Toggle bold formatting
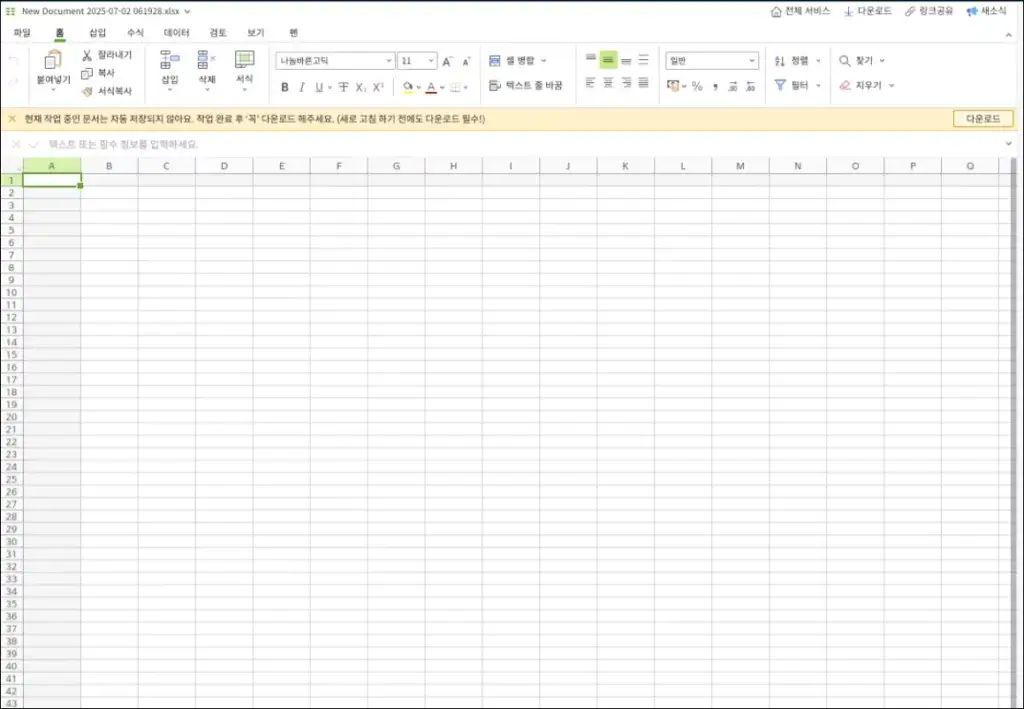Screen dimensions: 1024x709 285,87
